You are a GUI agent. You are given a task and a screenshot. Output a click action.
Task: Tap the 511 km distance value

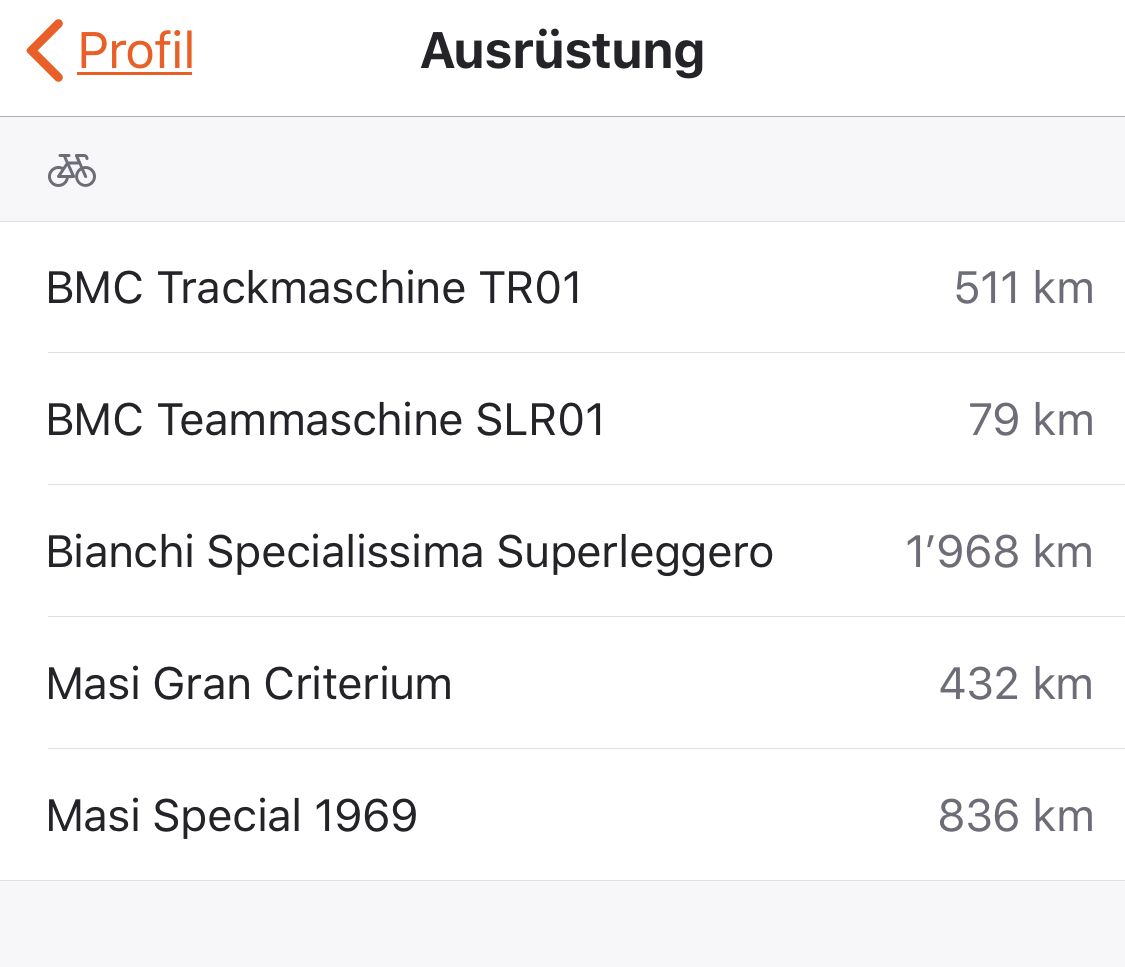[1023, 288]
